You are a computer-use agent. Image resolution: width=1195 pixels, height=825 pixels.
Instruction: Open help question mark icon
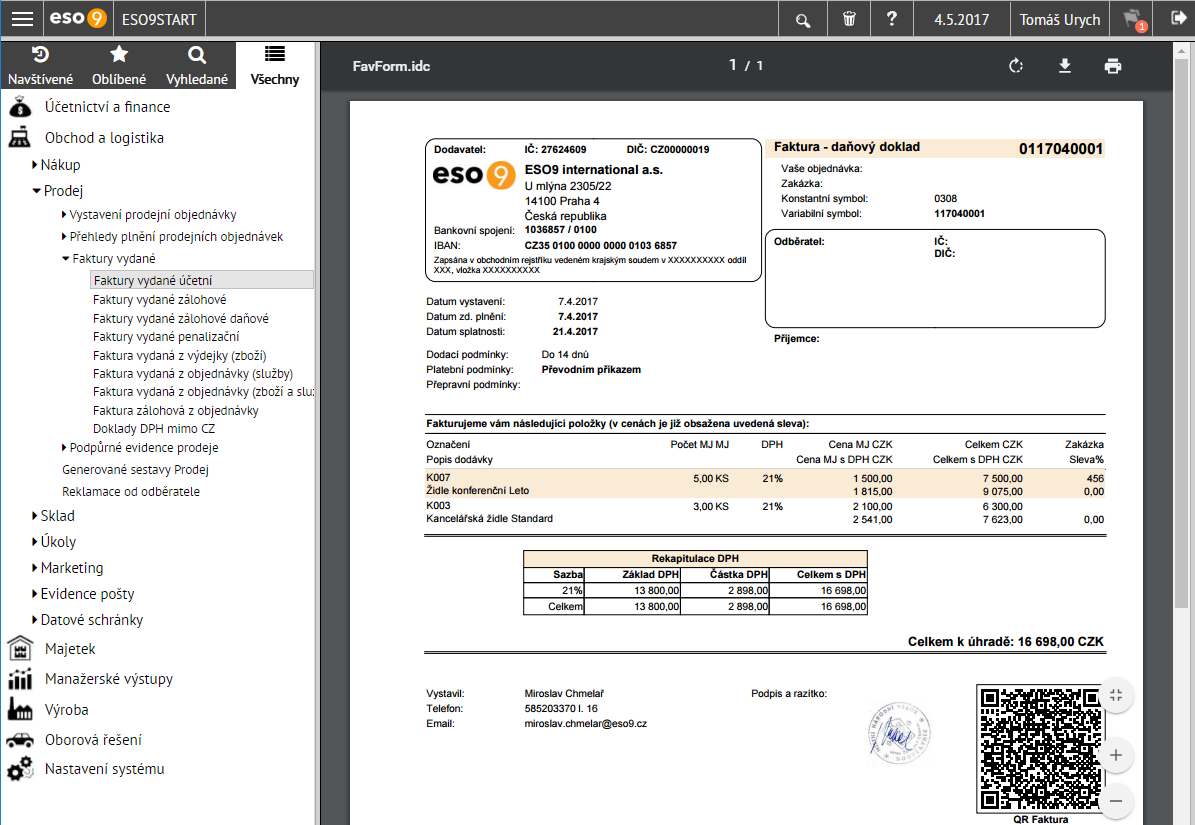[892, 18]
